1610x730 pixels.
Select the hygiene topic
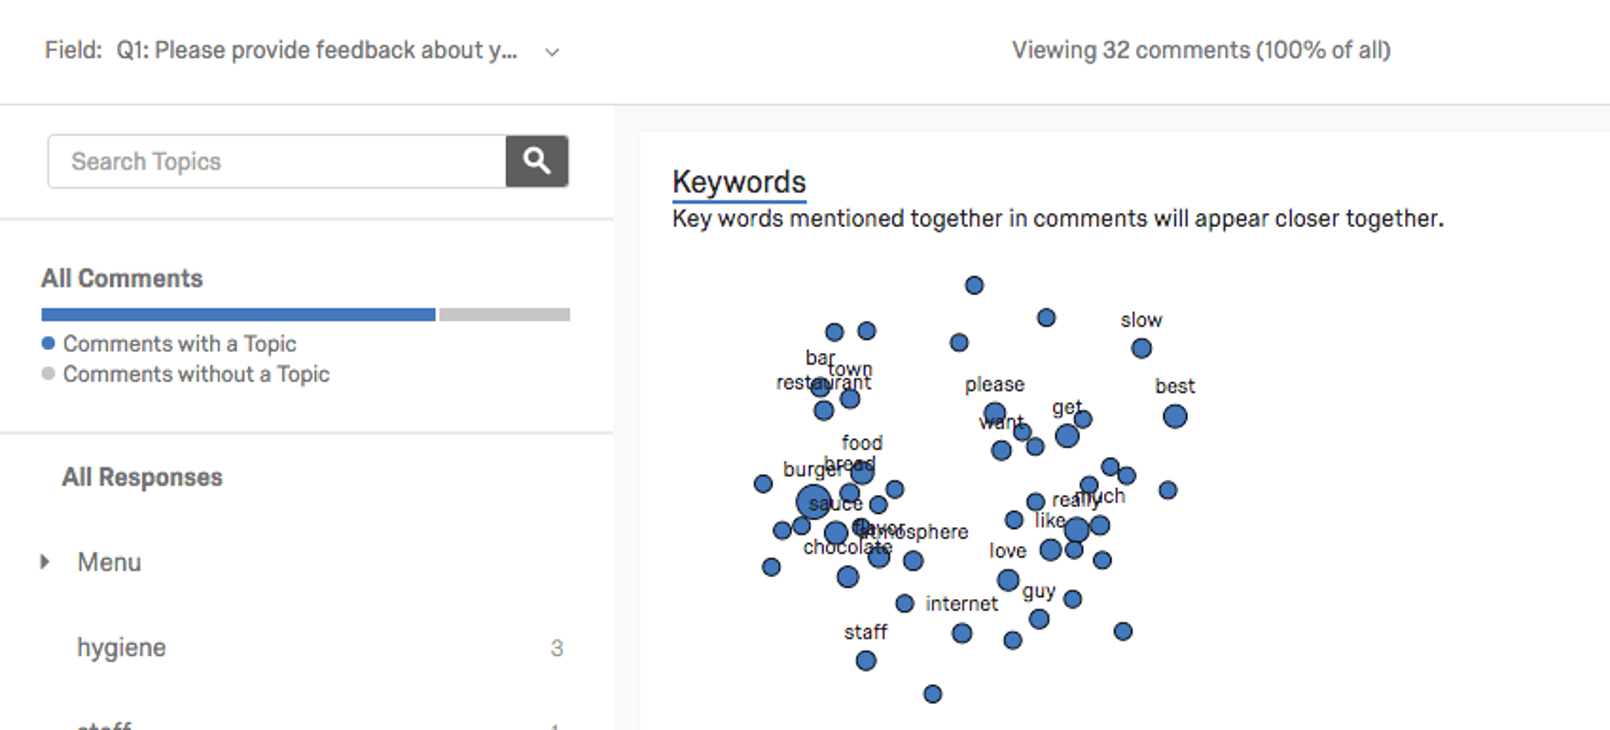pyautogui.click(x=121, y=648)
